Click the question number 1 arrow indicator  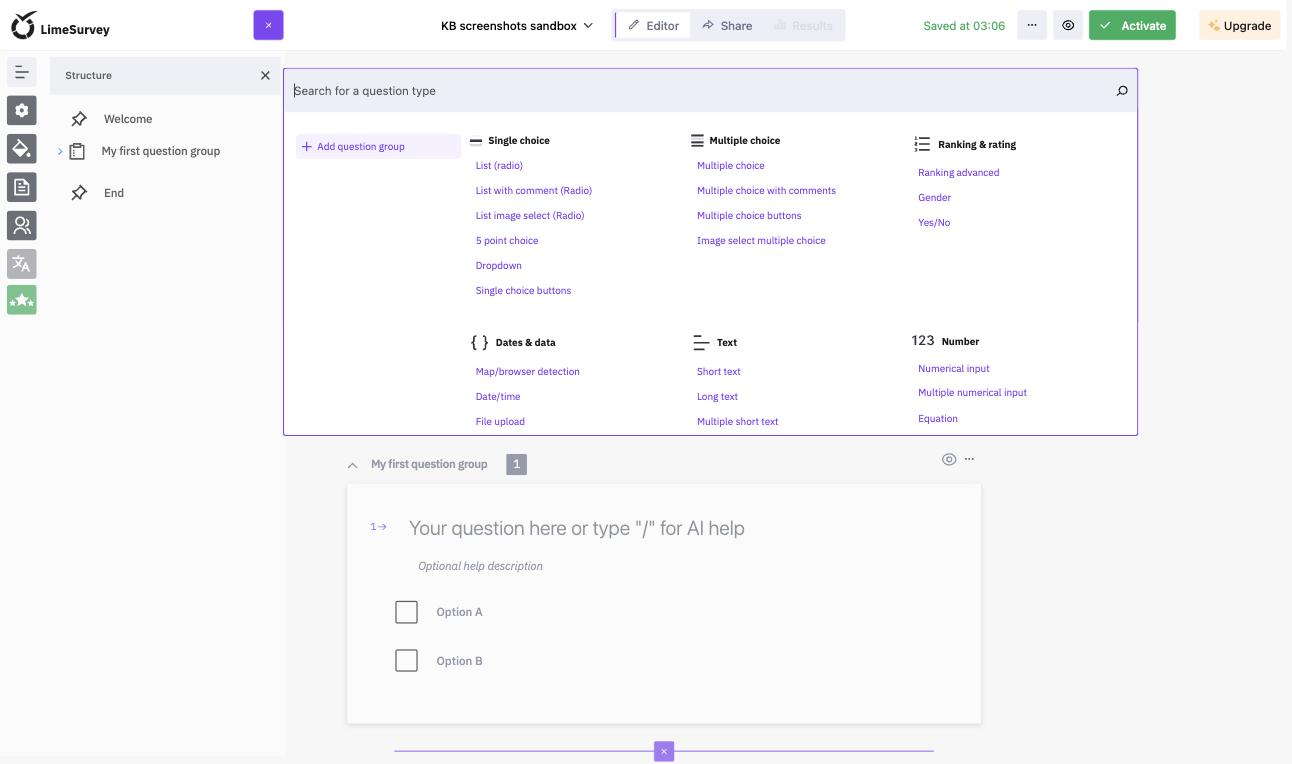[x=378, y=527]
